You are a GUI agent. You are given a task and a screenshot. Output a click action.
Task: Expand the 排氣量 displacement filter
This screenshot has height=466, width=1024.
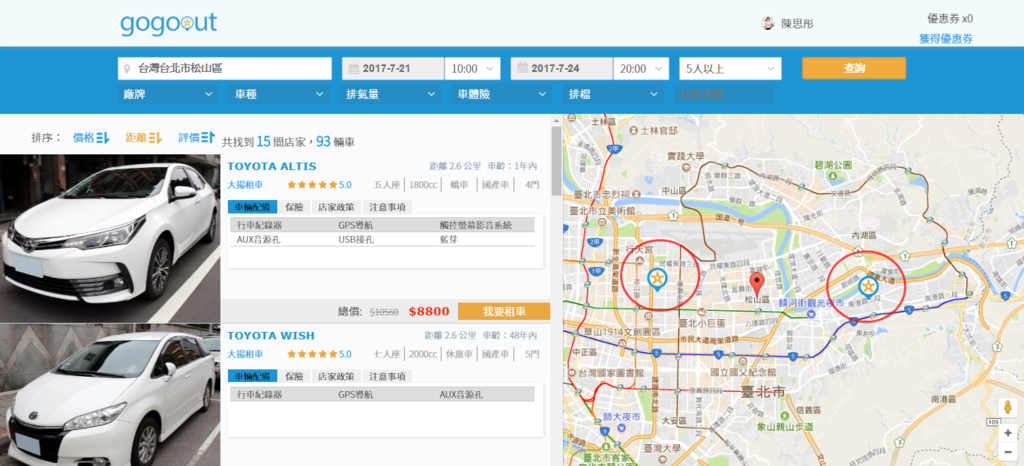click(x=390, y=95)
